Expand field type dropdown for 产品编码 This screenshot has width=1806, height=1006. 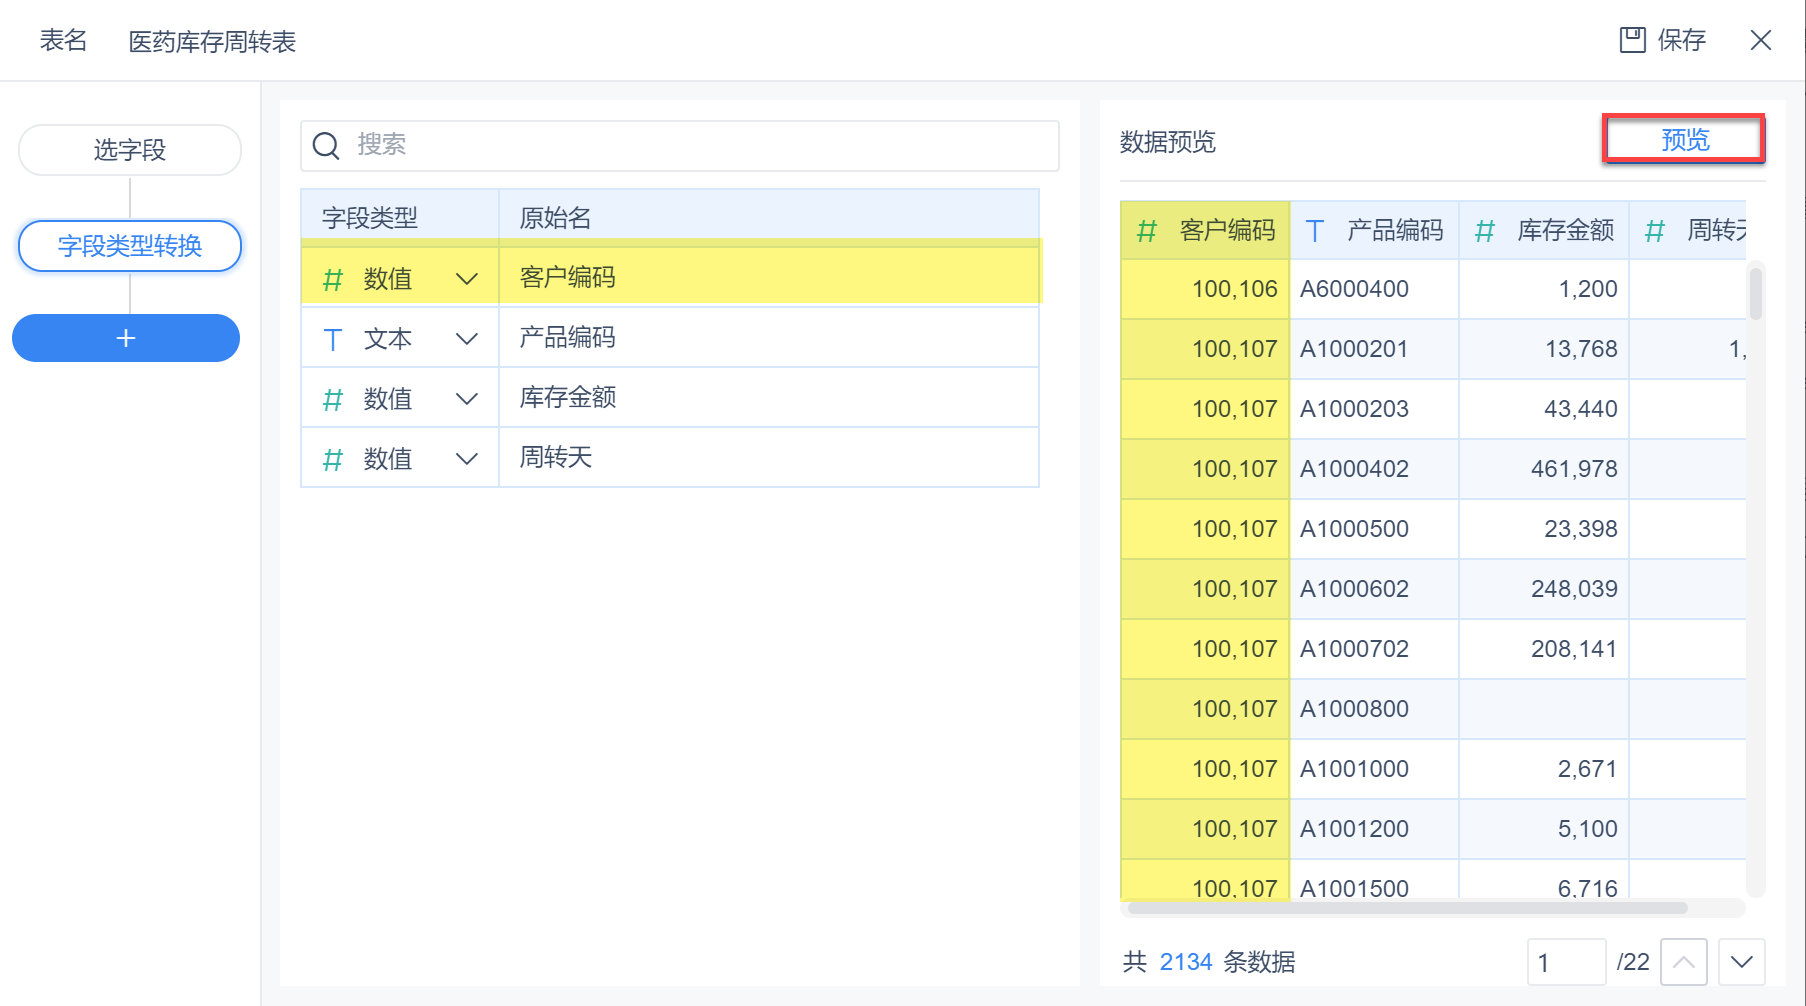(x=466, y=339)
